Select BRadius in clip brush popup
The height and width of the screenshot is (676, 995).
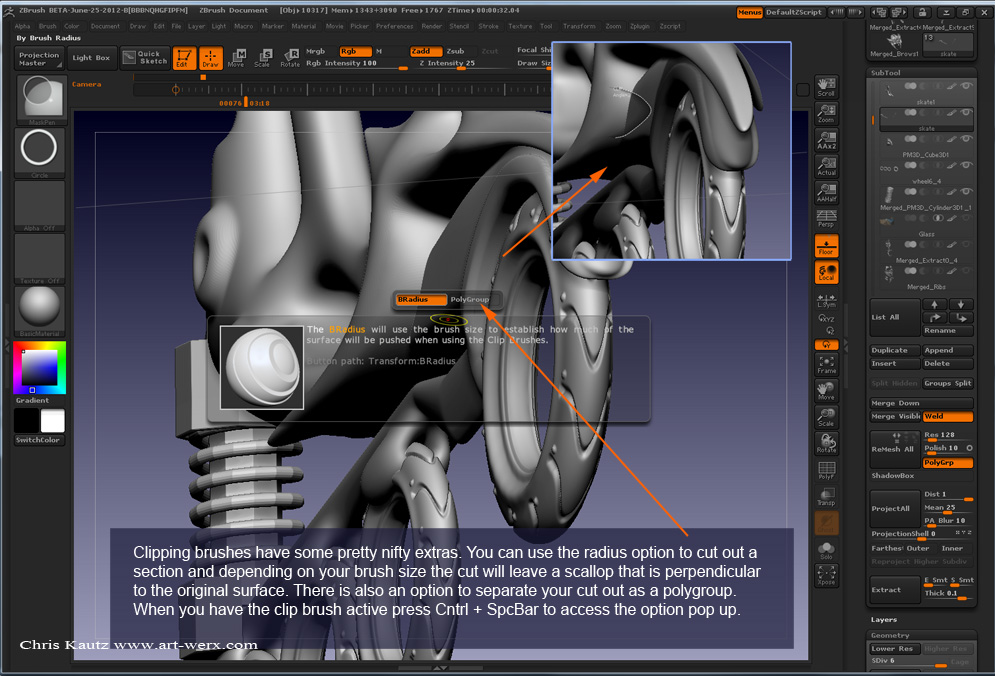(x=420, y=300)
